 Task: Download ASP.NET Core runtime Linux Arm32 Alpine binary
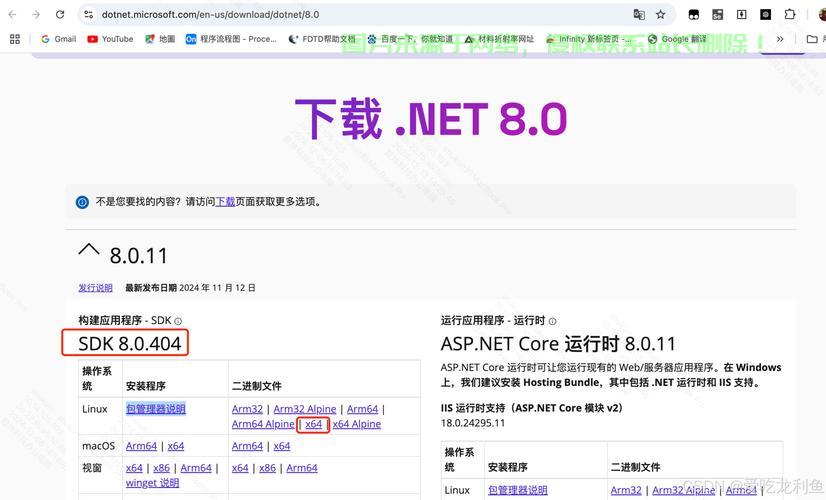(684, 490)
